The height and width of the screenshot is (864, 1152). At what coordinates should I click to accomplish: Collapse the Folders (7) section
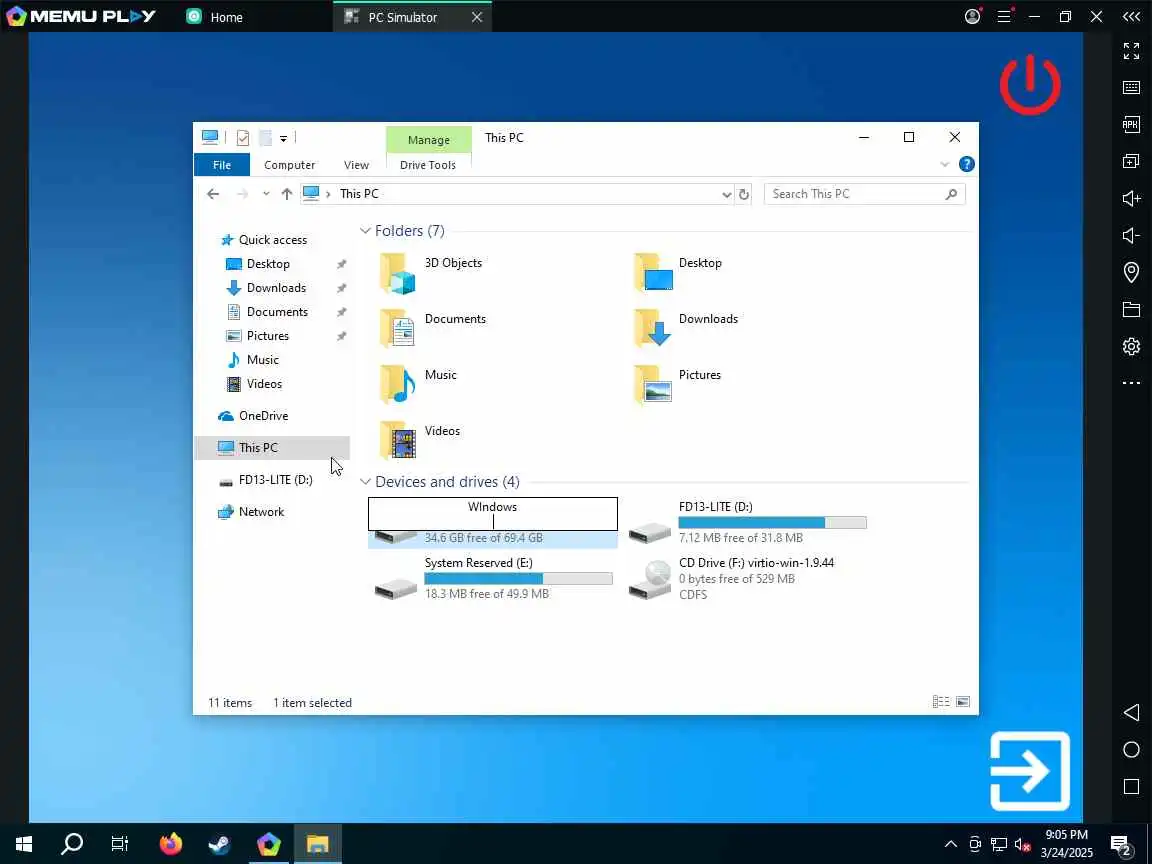(365, 231)
